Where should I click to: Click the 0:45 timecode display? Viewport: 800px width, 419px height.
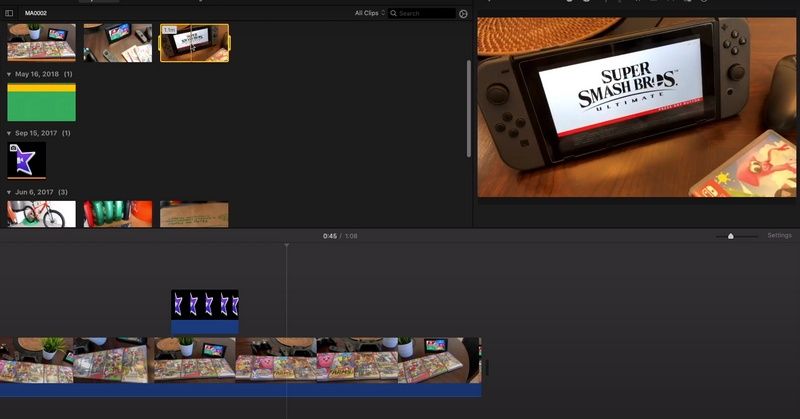click(330, 236)
